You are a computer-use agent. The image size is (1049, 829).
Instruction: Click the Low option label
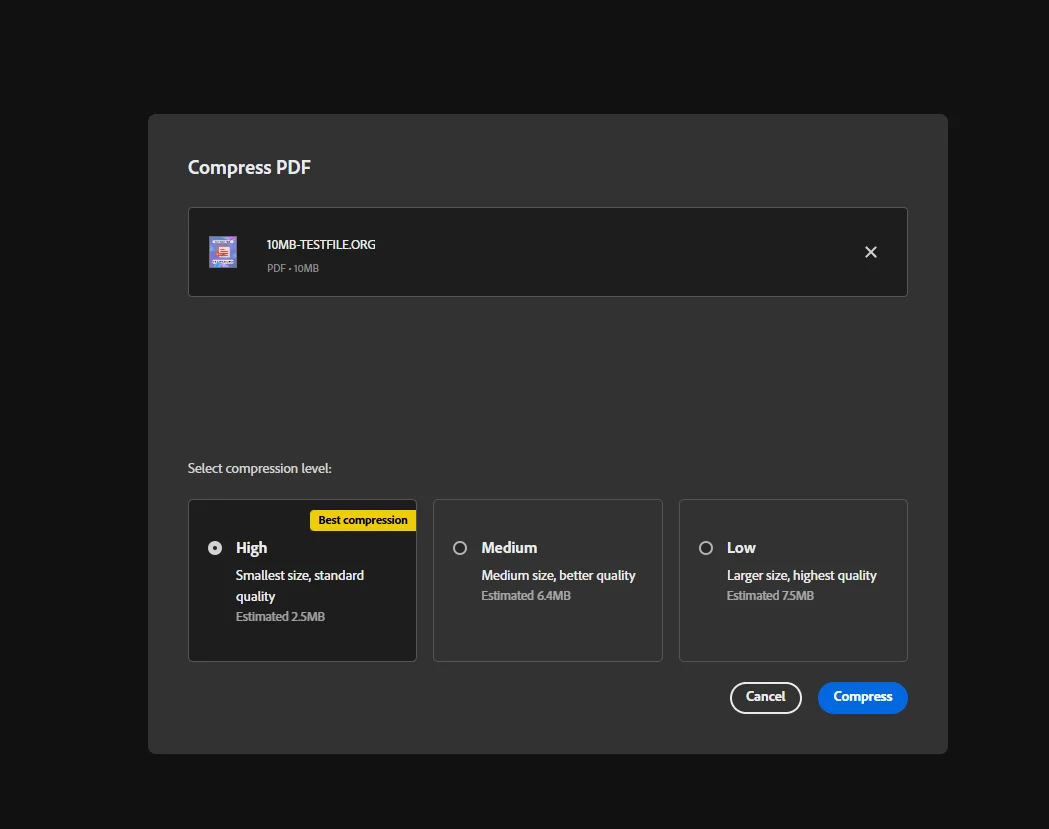tap(741, 548)
